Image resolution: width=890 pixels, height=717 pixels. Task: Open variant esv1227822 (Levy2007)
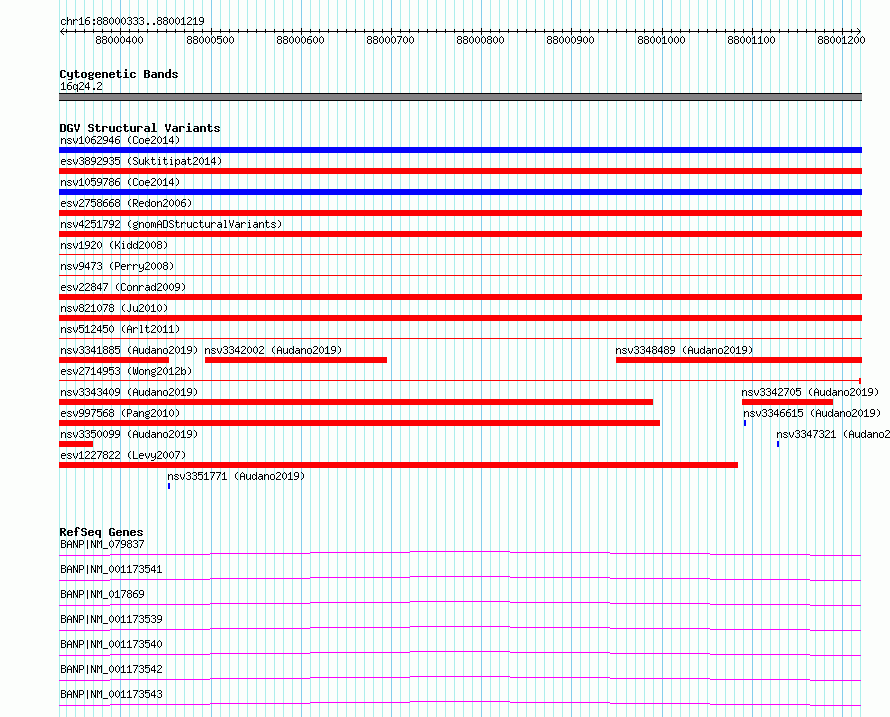[123, 455]
